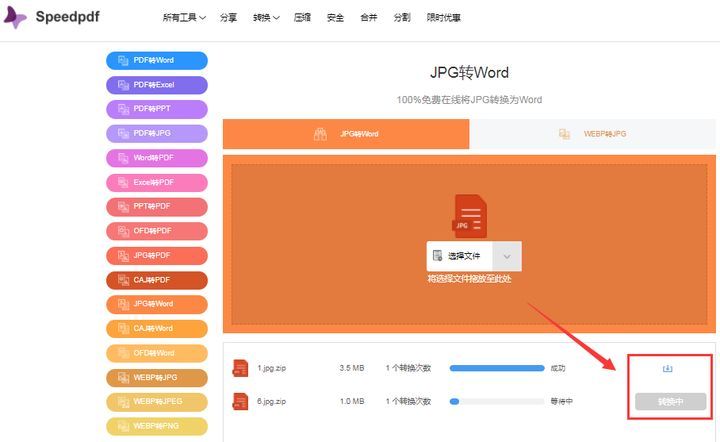
Task: Select Word转PDF in the sidebar
Action: click(157, 158)
